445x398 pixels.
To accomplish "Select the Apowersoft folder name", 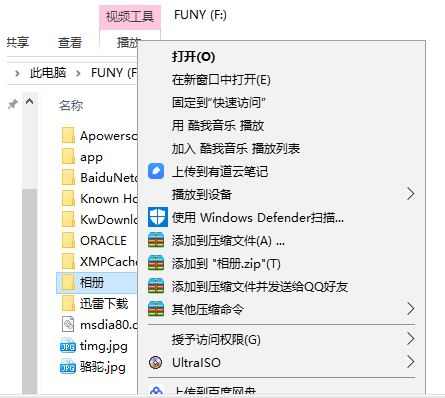I will tap(108, 136).
